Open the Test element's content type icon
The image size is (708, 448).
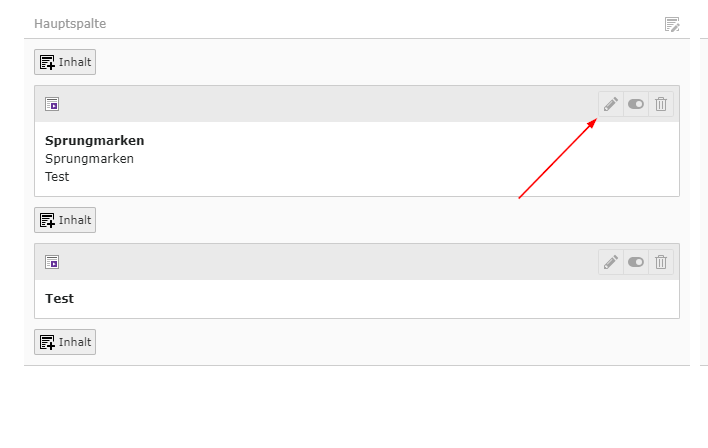pyautogui.click(x=52, y=262)
